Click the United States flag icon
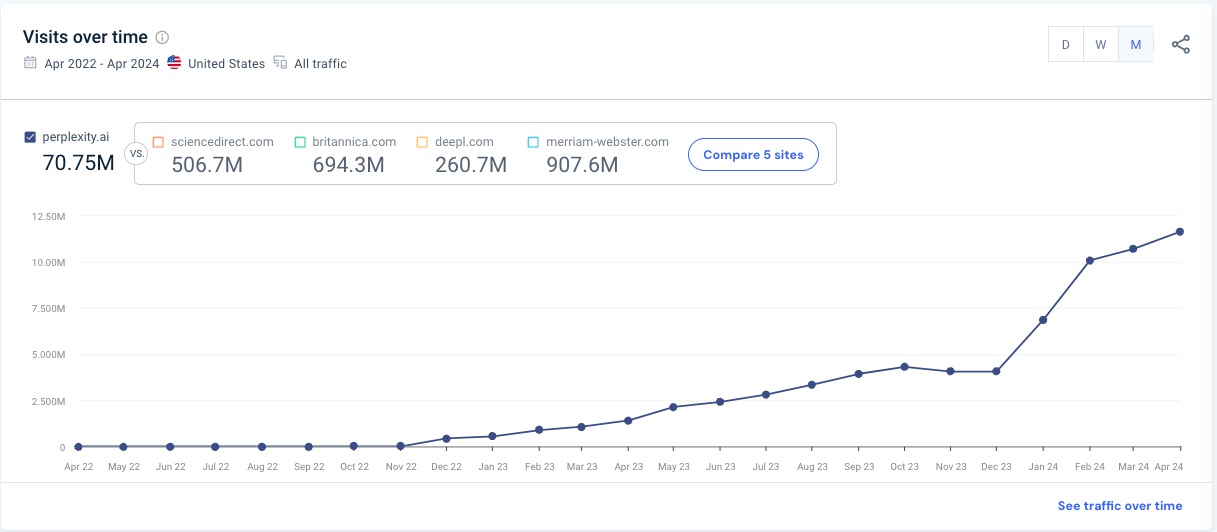Viewport: 1217px width, 532px height. (x=174, y=63)
